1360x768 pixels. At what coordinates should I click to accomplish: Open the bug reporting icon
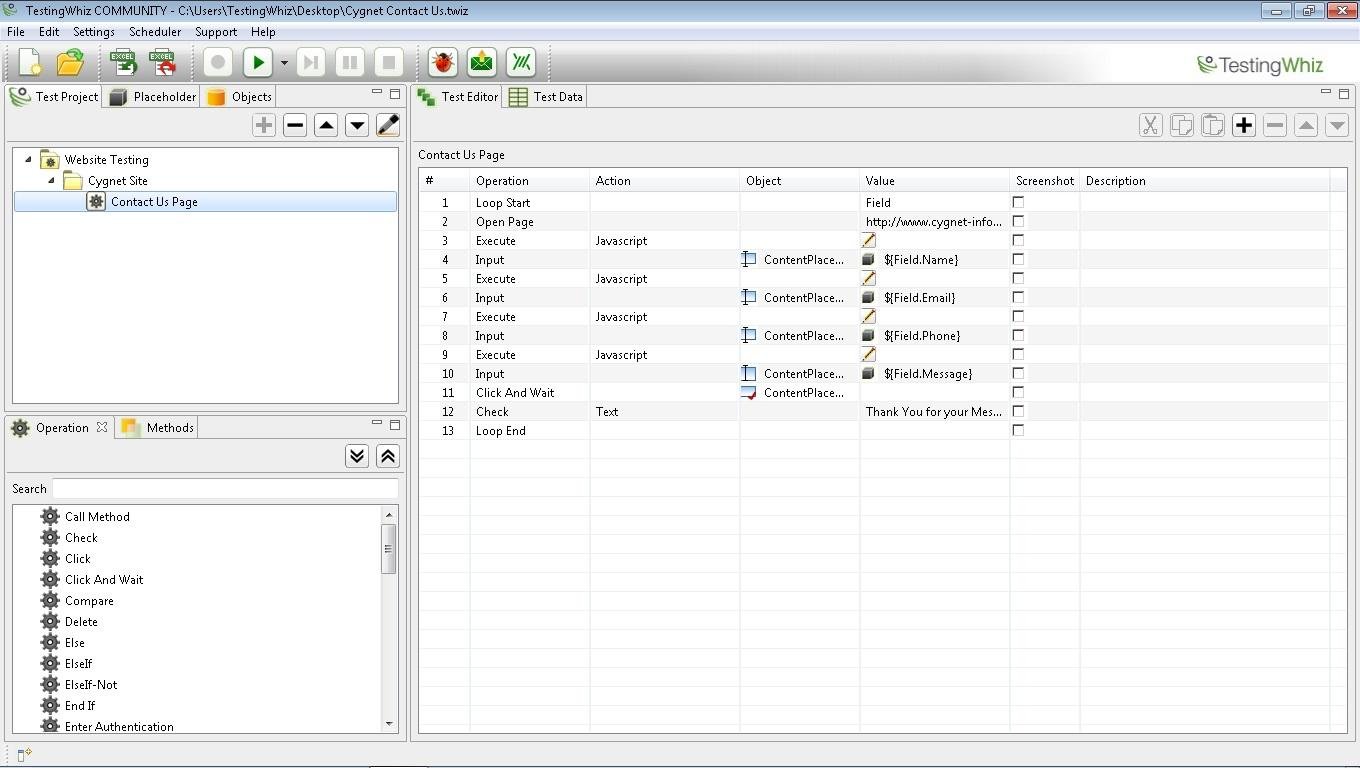(x=441, y=62)
